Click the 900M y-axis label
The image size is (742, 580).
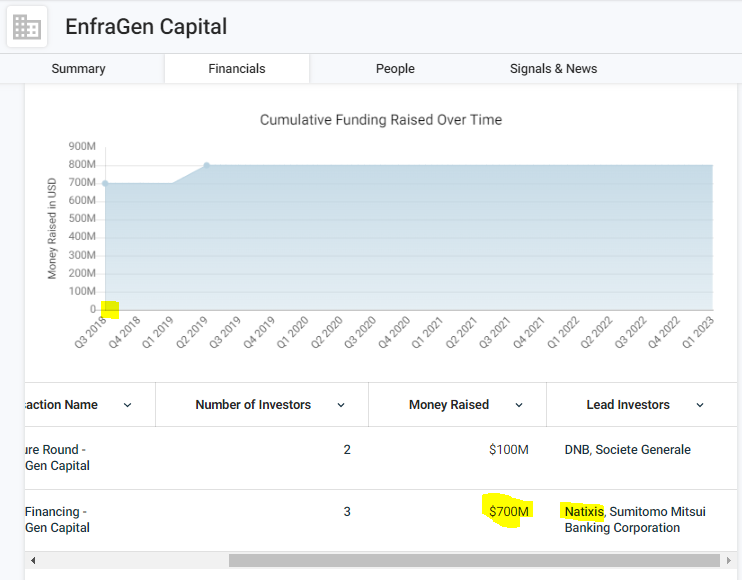pyautogui.click(x=82, y=146)
